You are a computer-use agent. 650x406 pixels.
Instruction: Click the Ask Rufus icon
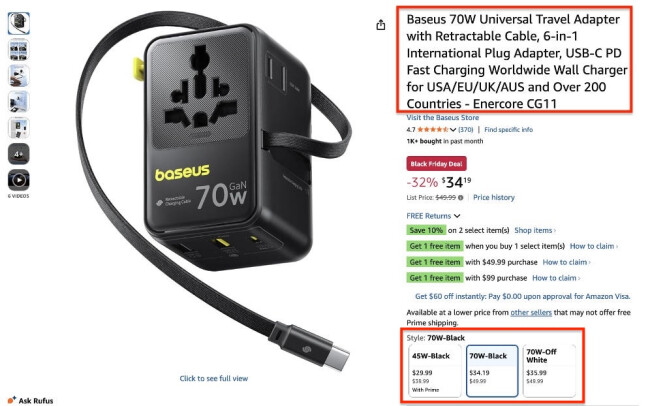click(x=12, y=400)
